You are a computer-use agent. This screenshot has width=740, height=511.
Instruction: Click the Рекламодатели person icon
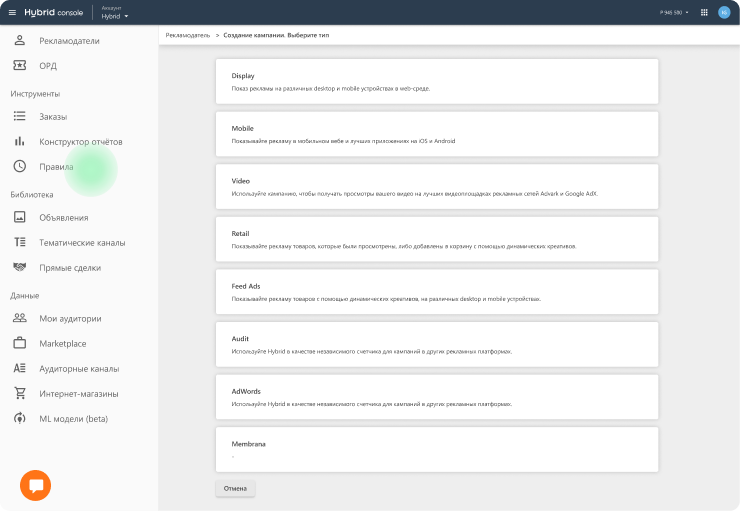[x=19, y=40]
